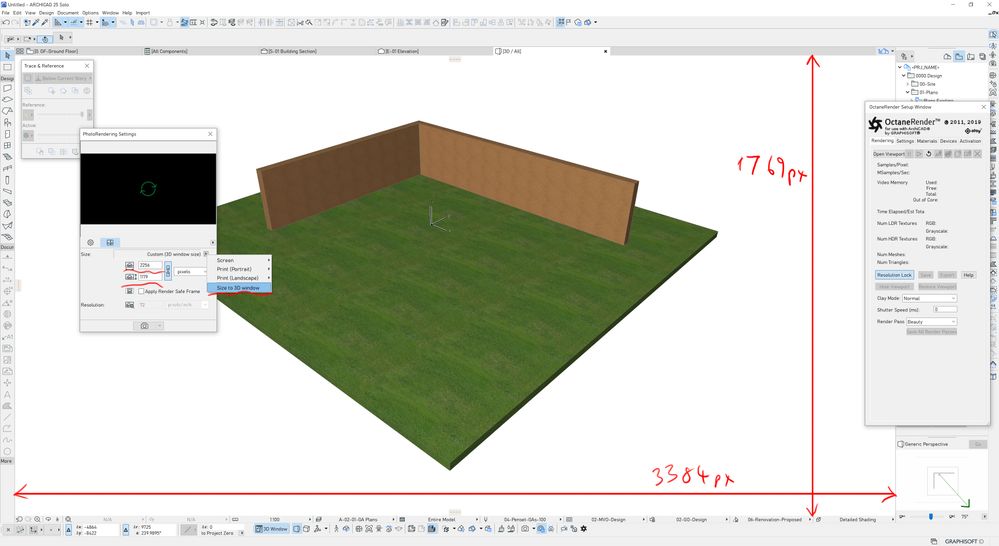Screen dimensions: 999x546
Task: Click the width value field in PhotoRendering size
Action: click(x=150, y=265)
